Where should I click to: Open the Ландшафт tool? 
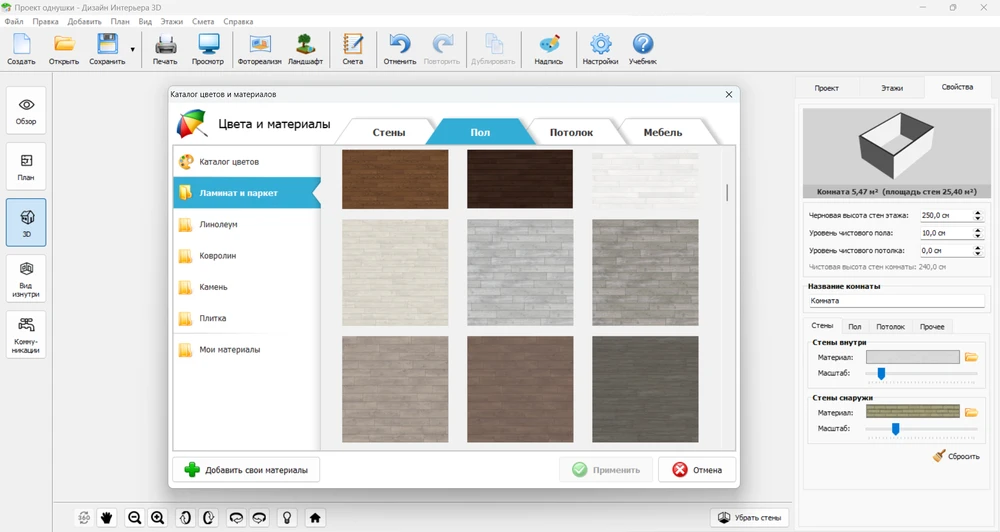pyautogui.click(x=305, y=47)
